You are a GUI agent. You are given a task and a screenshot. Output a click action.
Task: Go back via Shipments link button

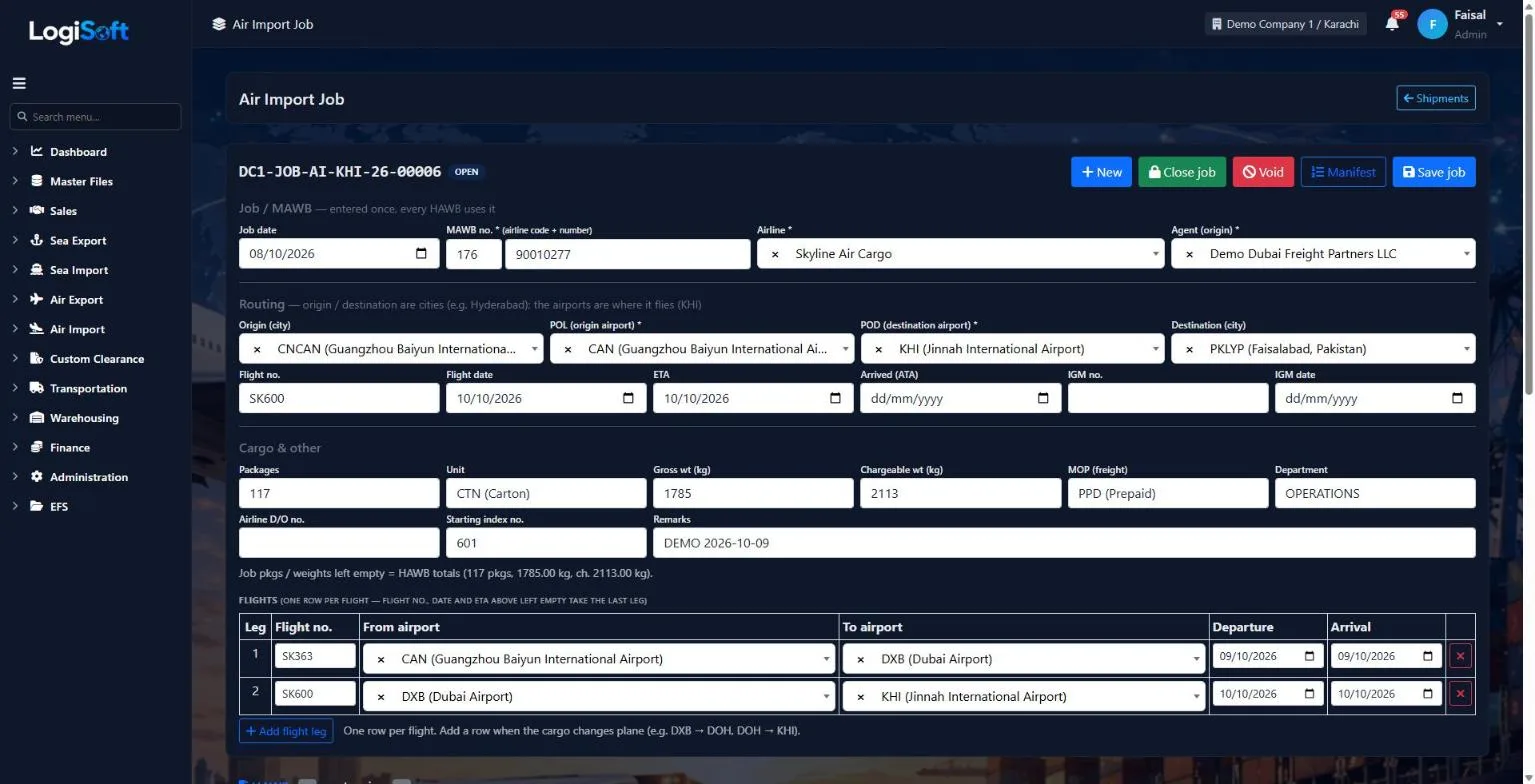(1435, 98)
